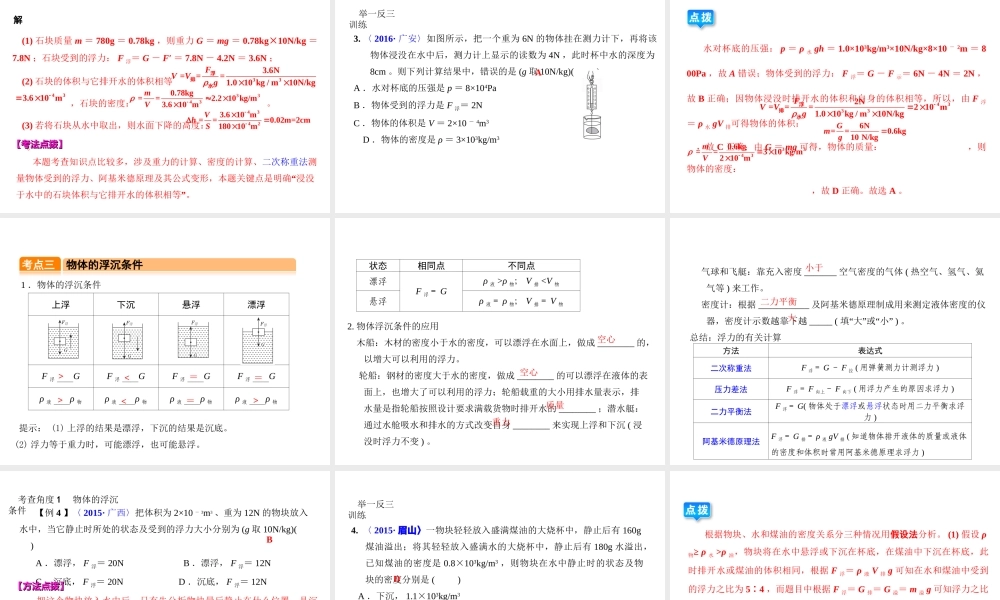Click the red answer 空心 in the 木船 line

[607, 340]
